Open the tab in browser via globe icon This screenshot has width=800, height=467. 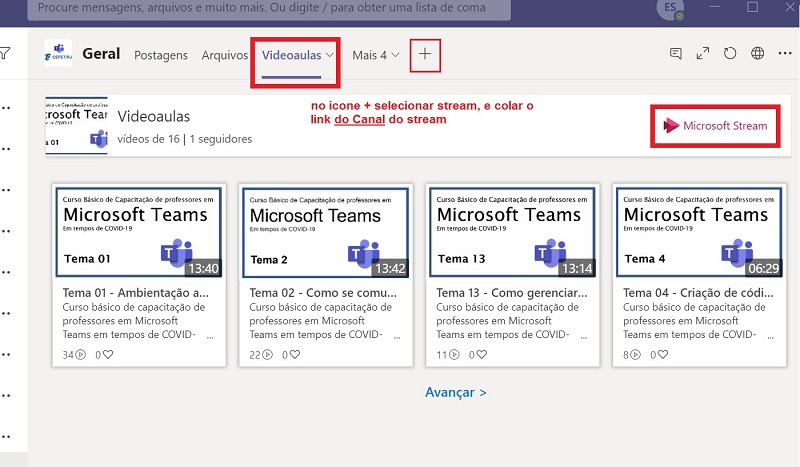[758, 53]
